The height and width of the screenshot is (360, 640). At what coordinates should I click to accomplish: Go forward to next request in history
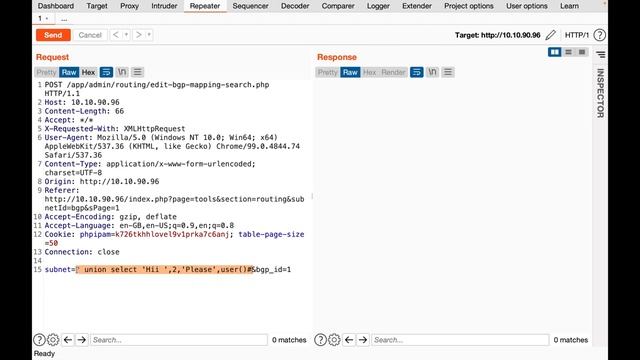pyautogui.click(x=138, y=35)
